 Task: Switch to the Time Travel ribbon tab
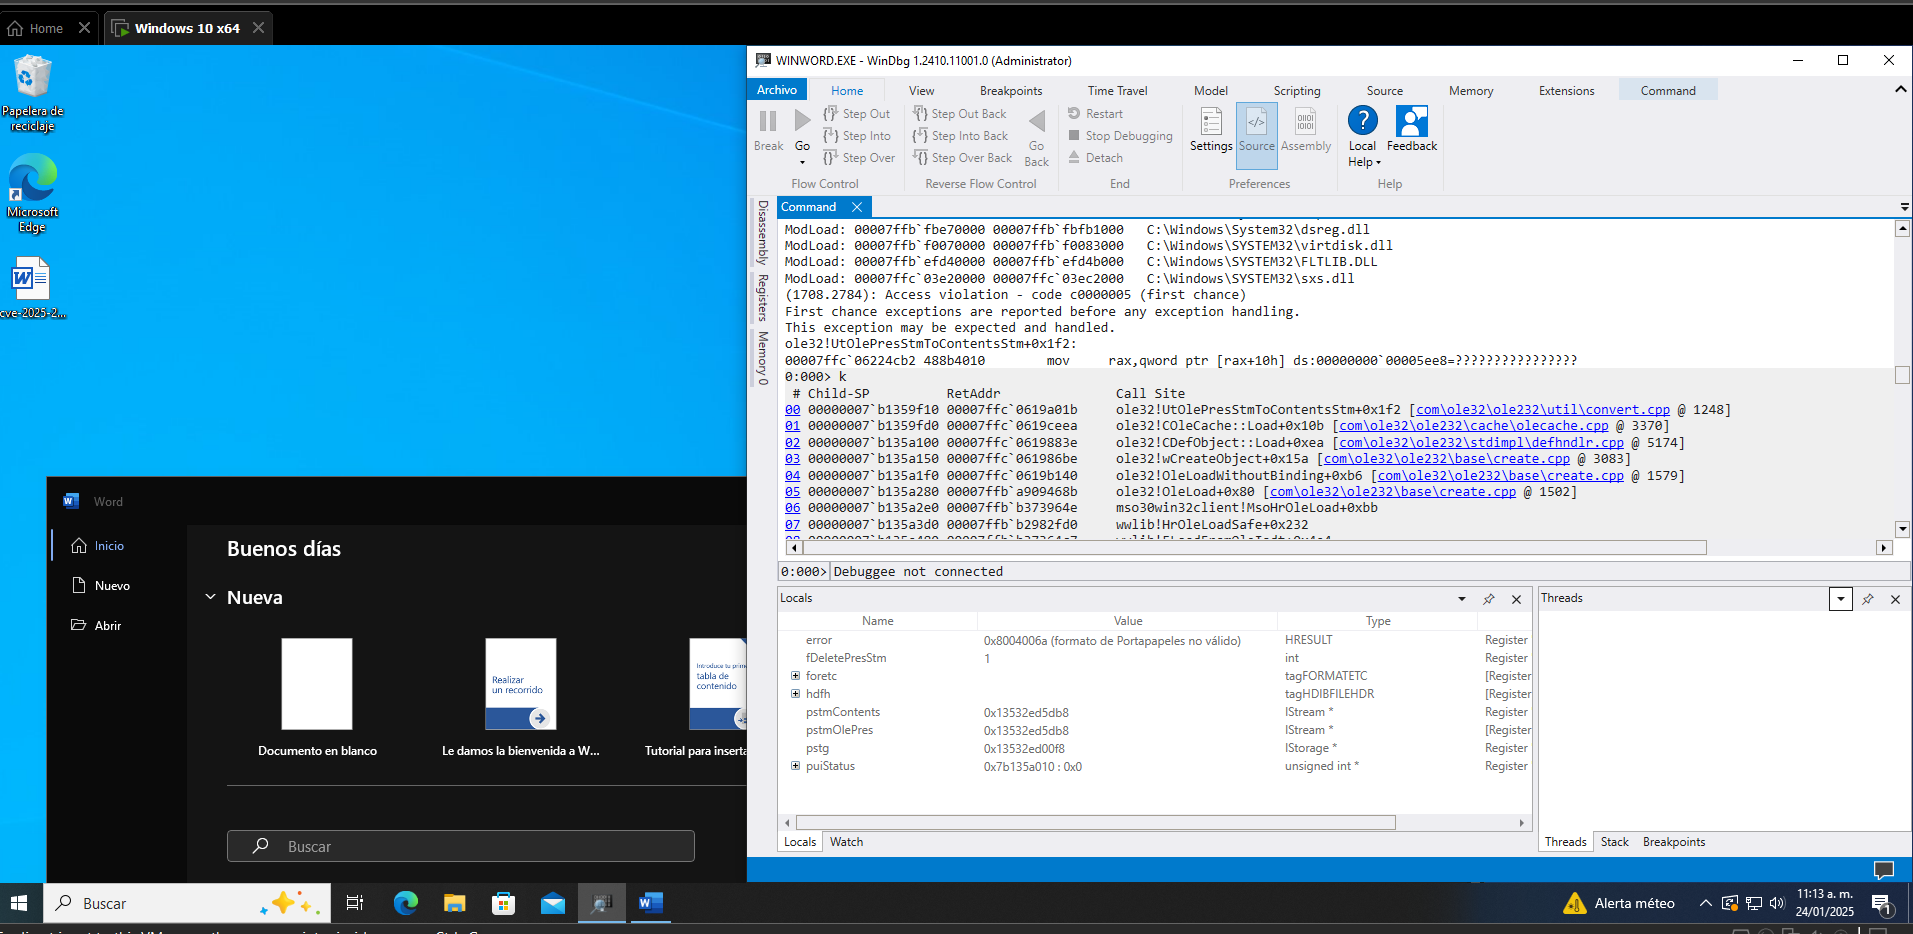coord(1117,91)
